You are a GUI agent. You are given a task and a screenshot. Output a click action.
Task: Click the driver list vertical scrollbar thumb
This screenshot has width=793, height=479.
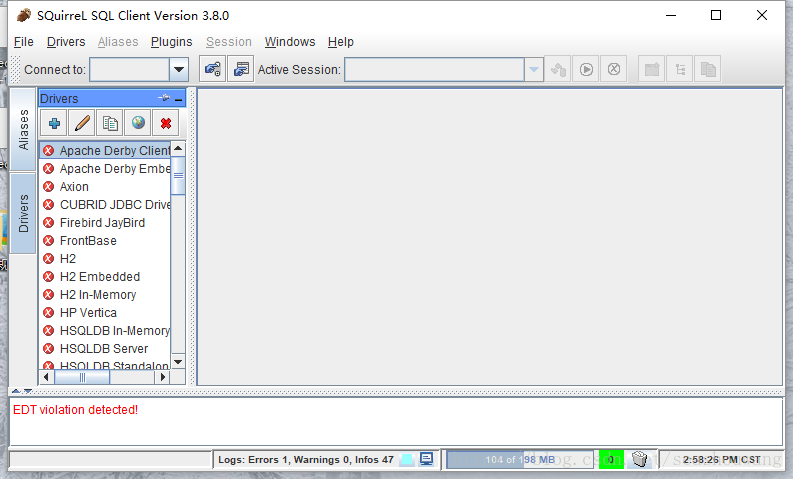[x=178, y=176]
